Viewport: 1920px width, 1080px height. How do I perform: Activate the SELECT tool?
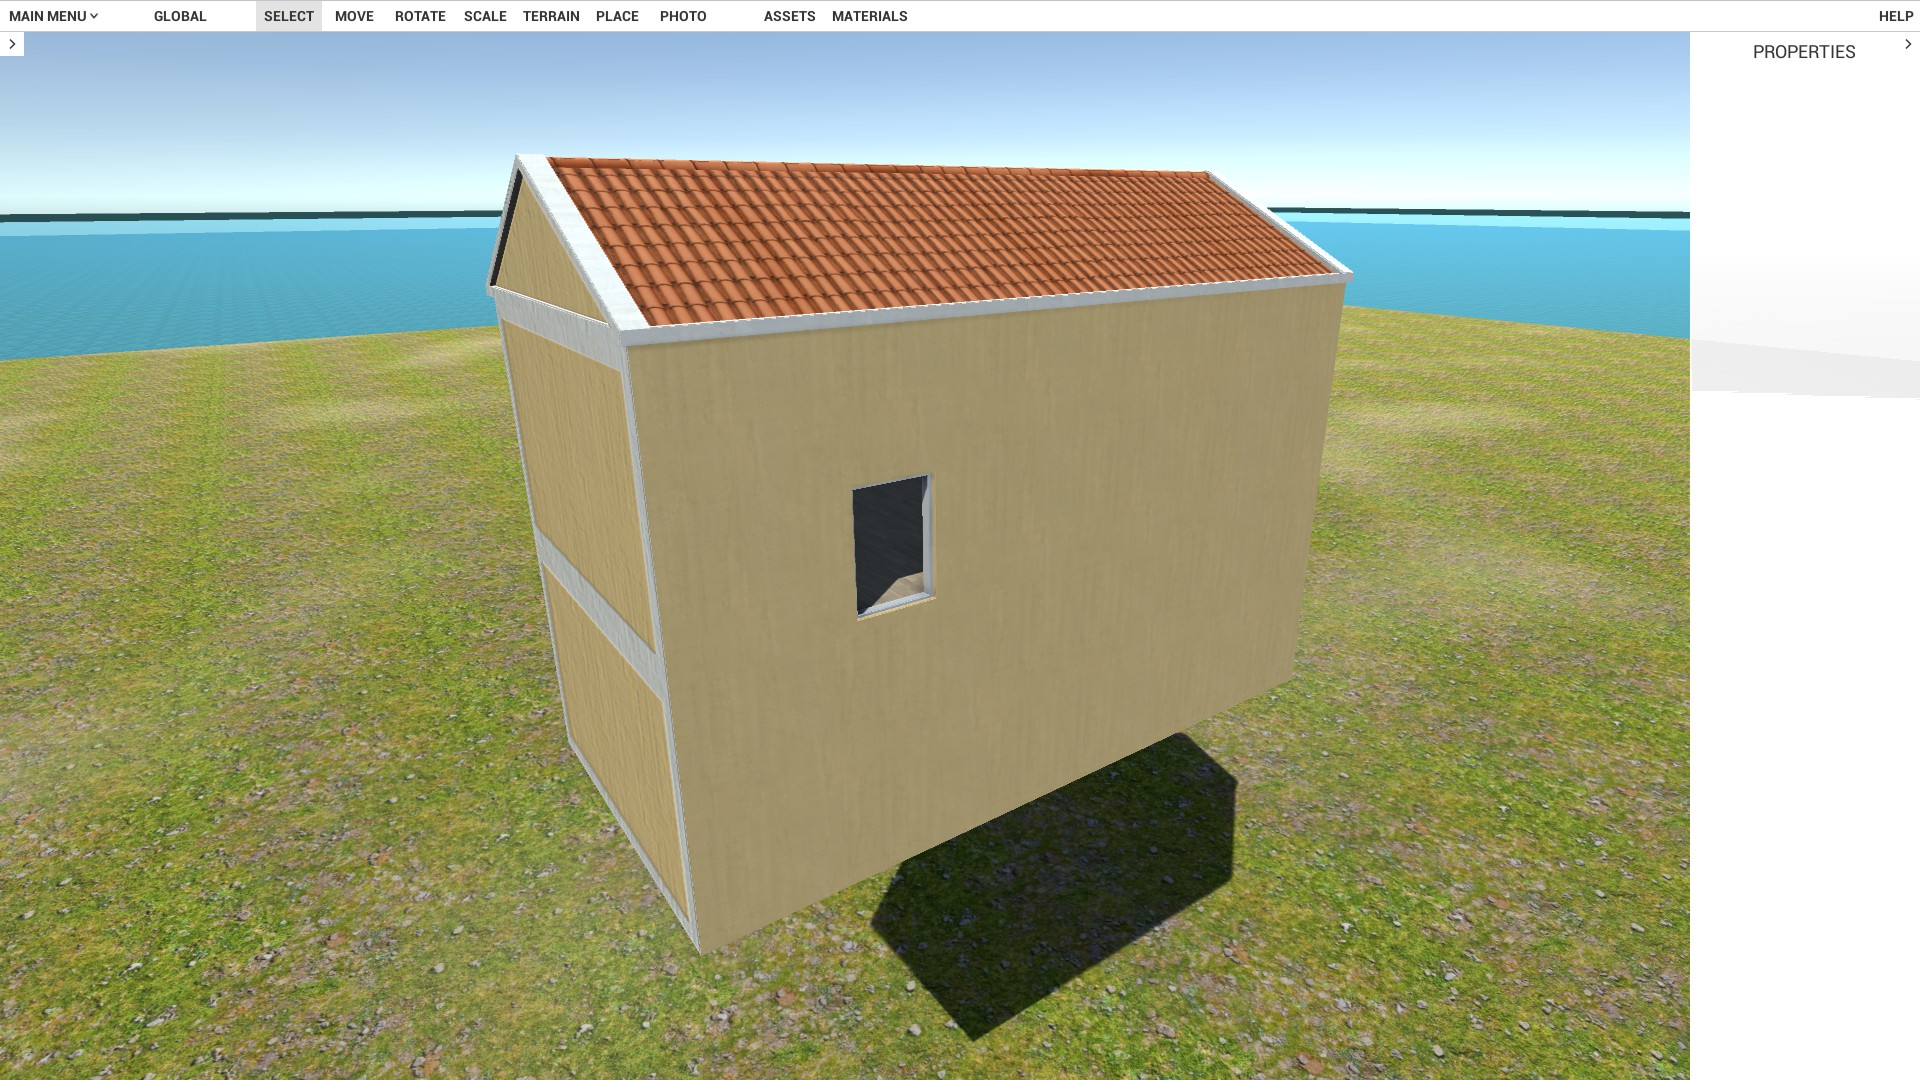click(x=288, y=16)
